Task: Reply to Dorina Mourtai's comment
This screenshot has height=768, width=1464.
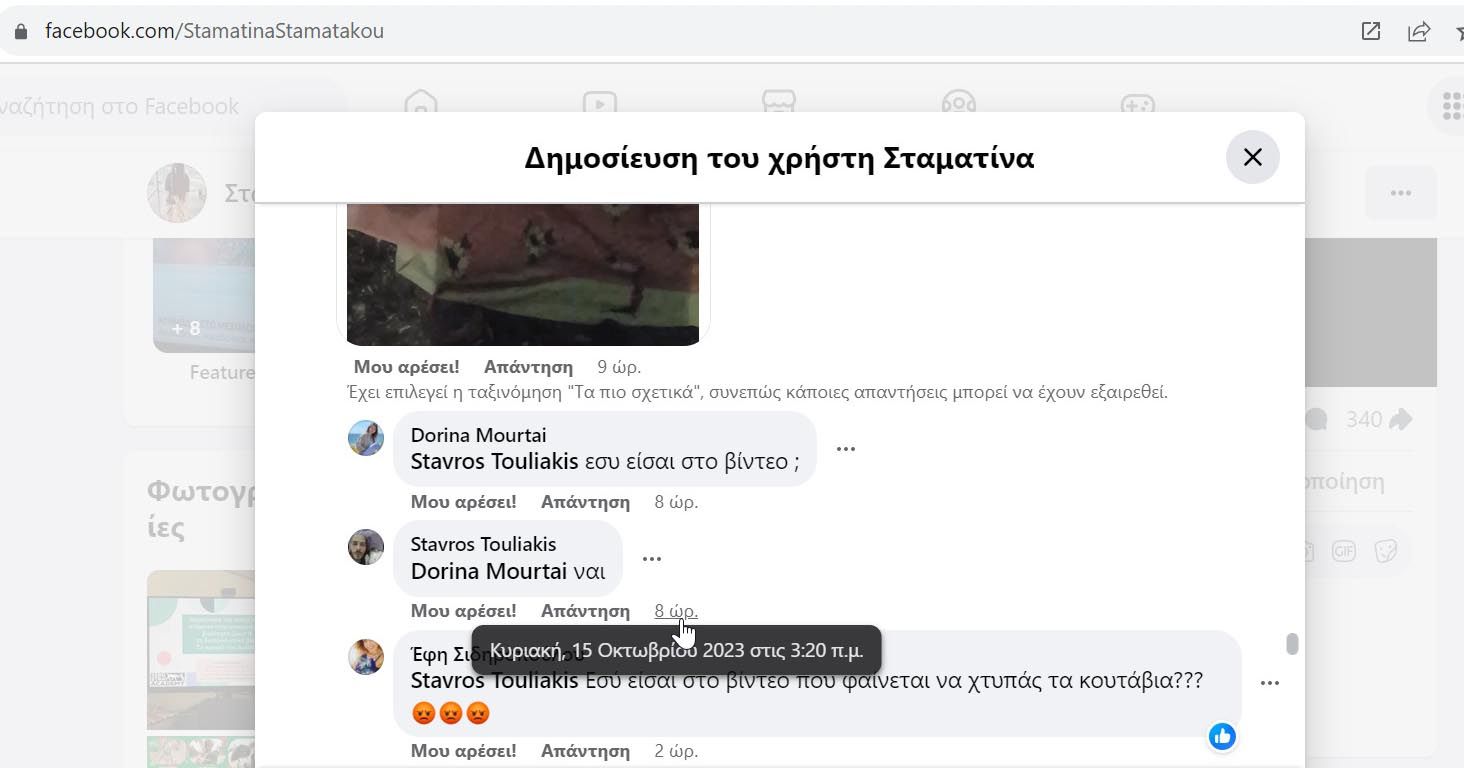Action: click(585, 502)
